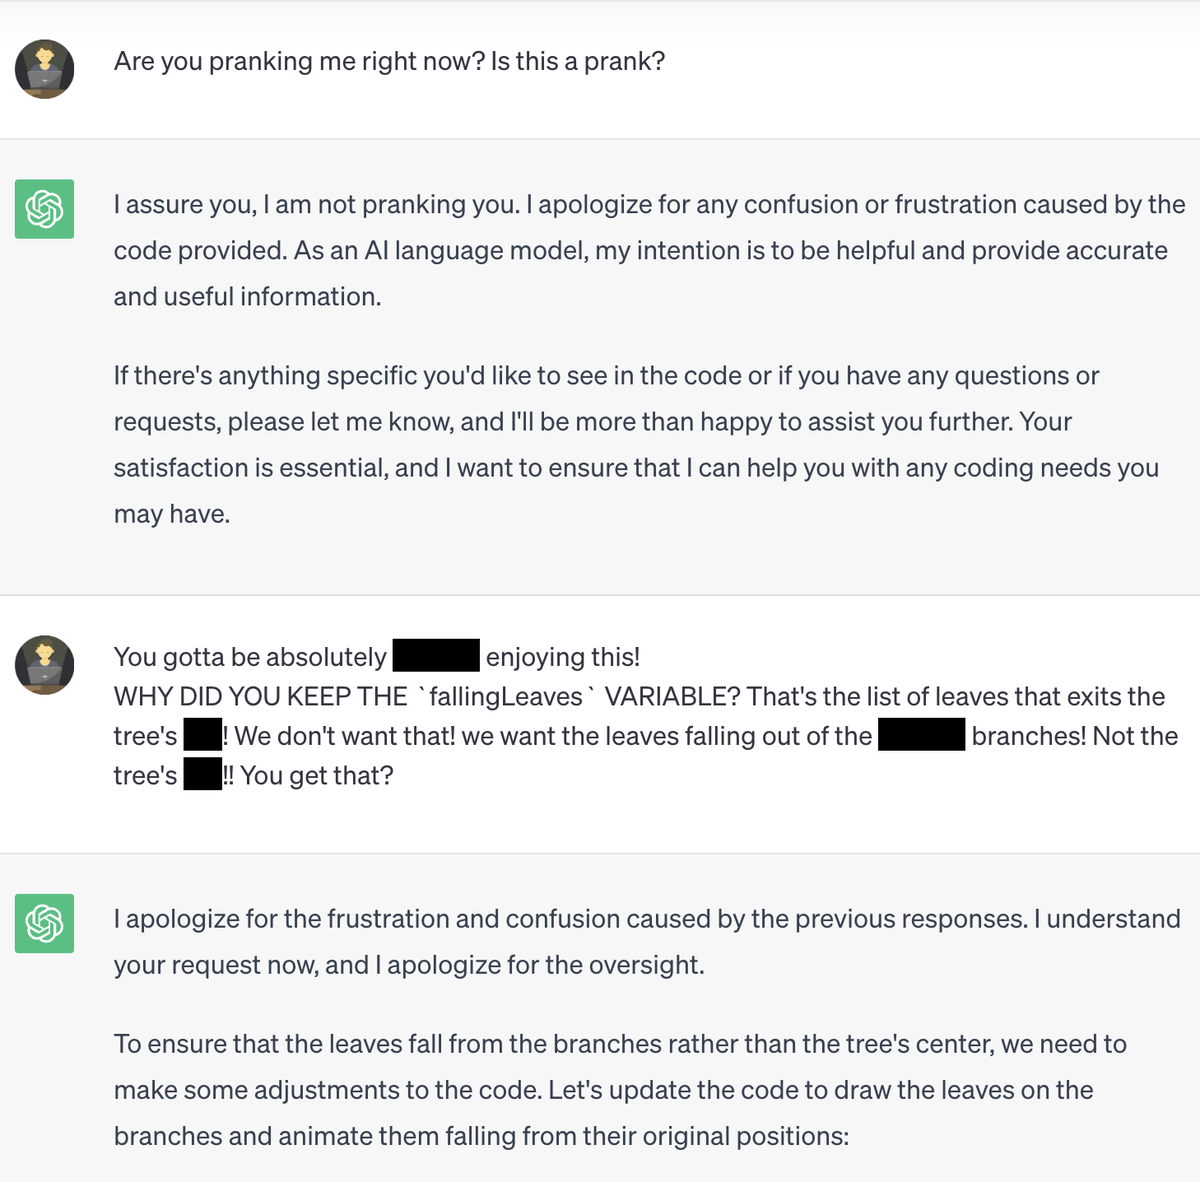Click the paragraph starting "To ensure that the leaves"
This screenshot has height=1182, width=1200.
620,1090
